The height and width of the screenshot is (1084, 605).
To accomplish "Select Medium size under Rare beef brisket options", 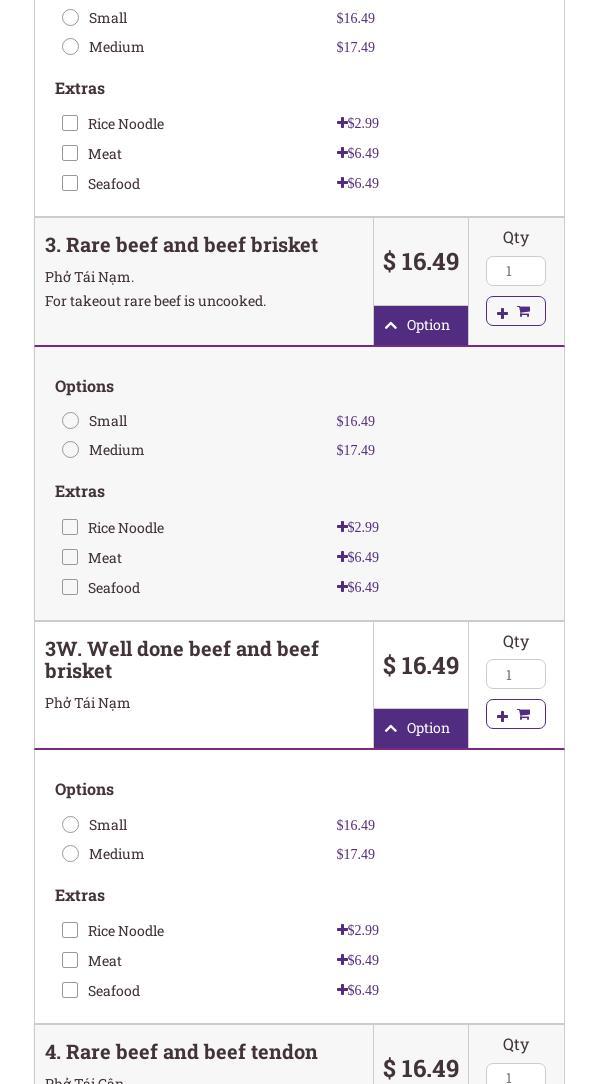I will tap(70, 450).
